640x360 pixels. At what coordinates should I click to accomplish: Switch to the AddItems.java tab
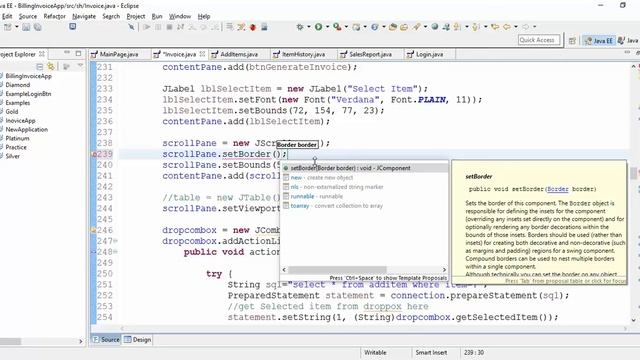pos(239,54)
